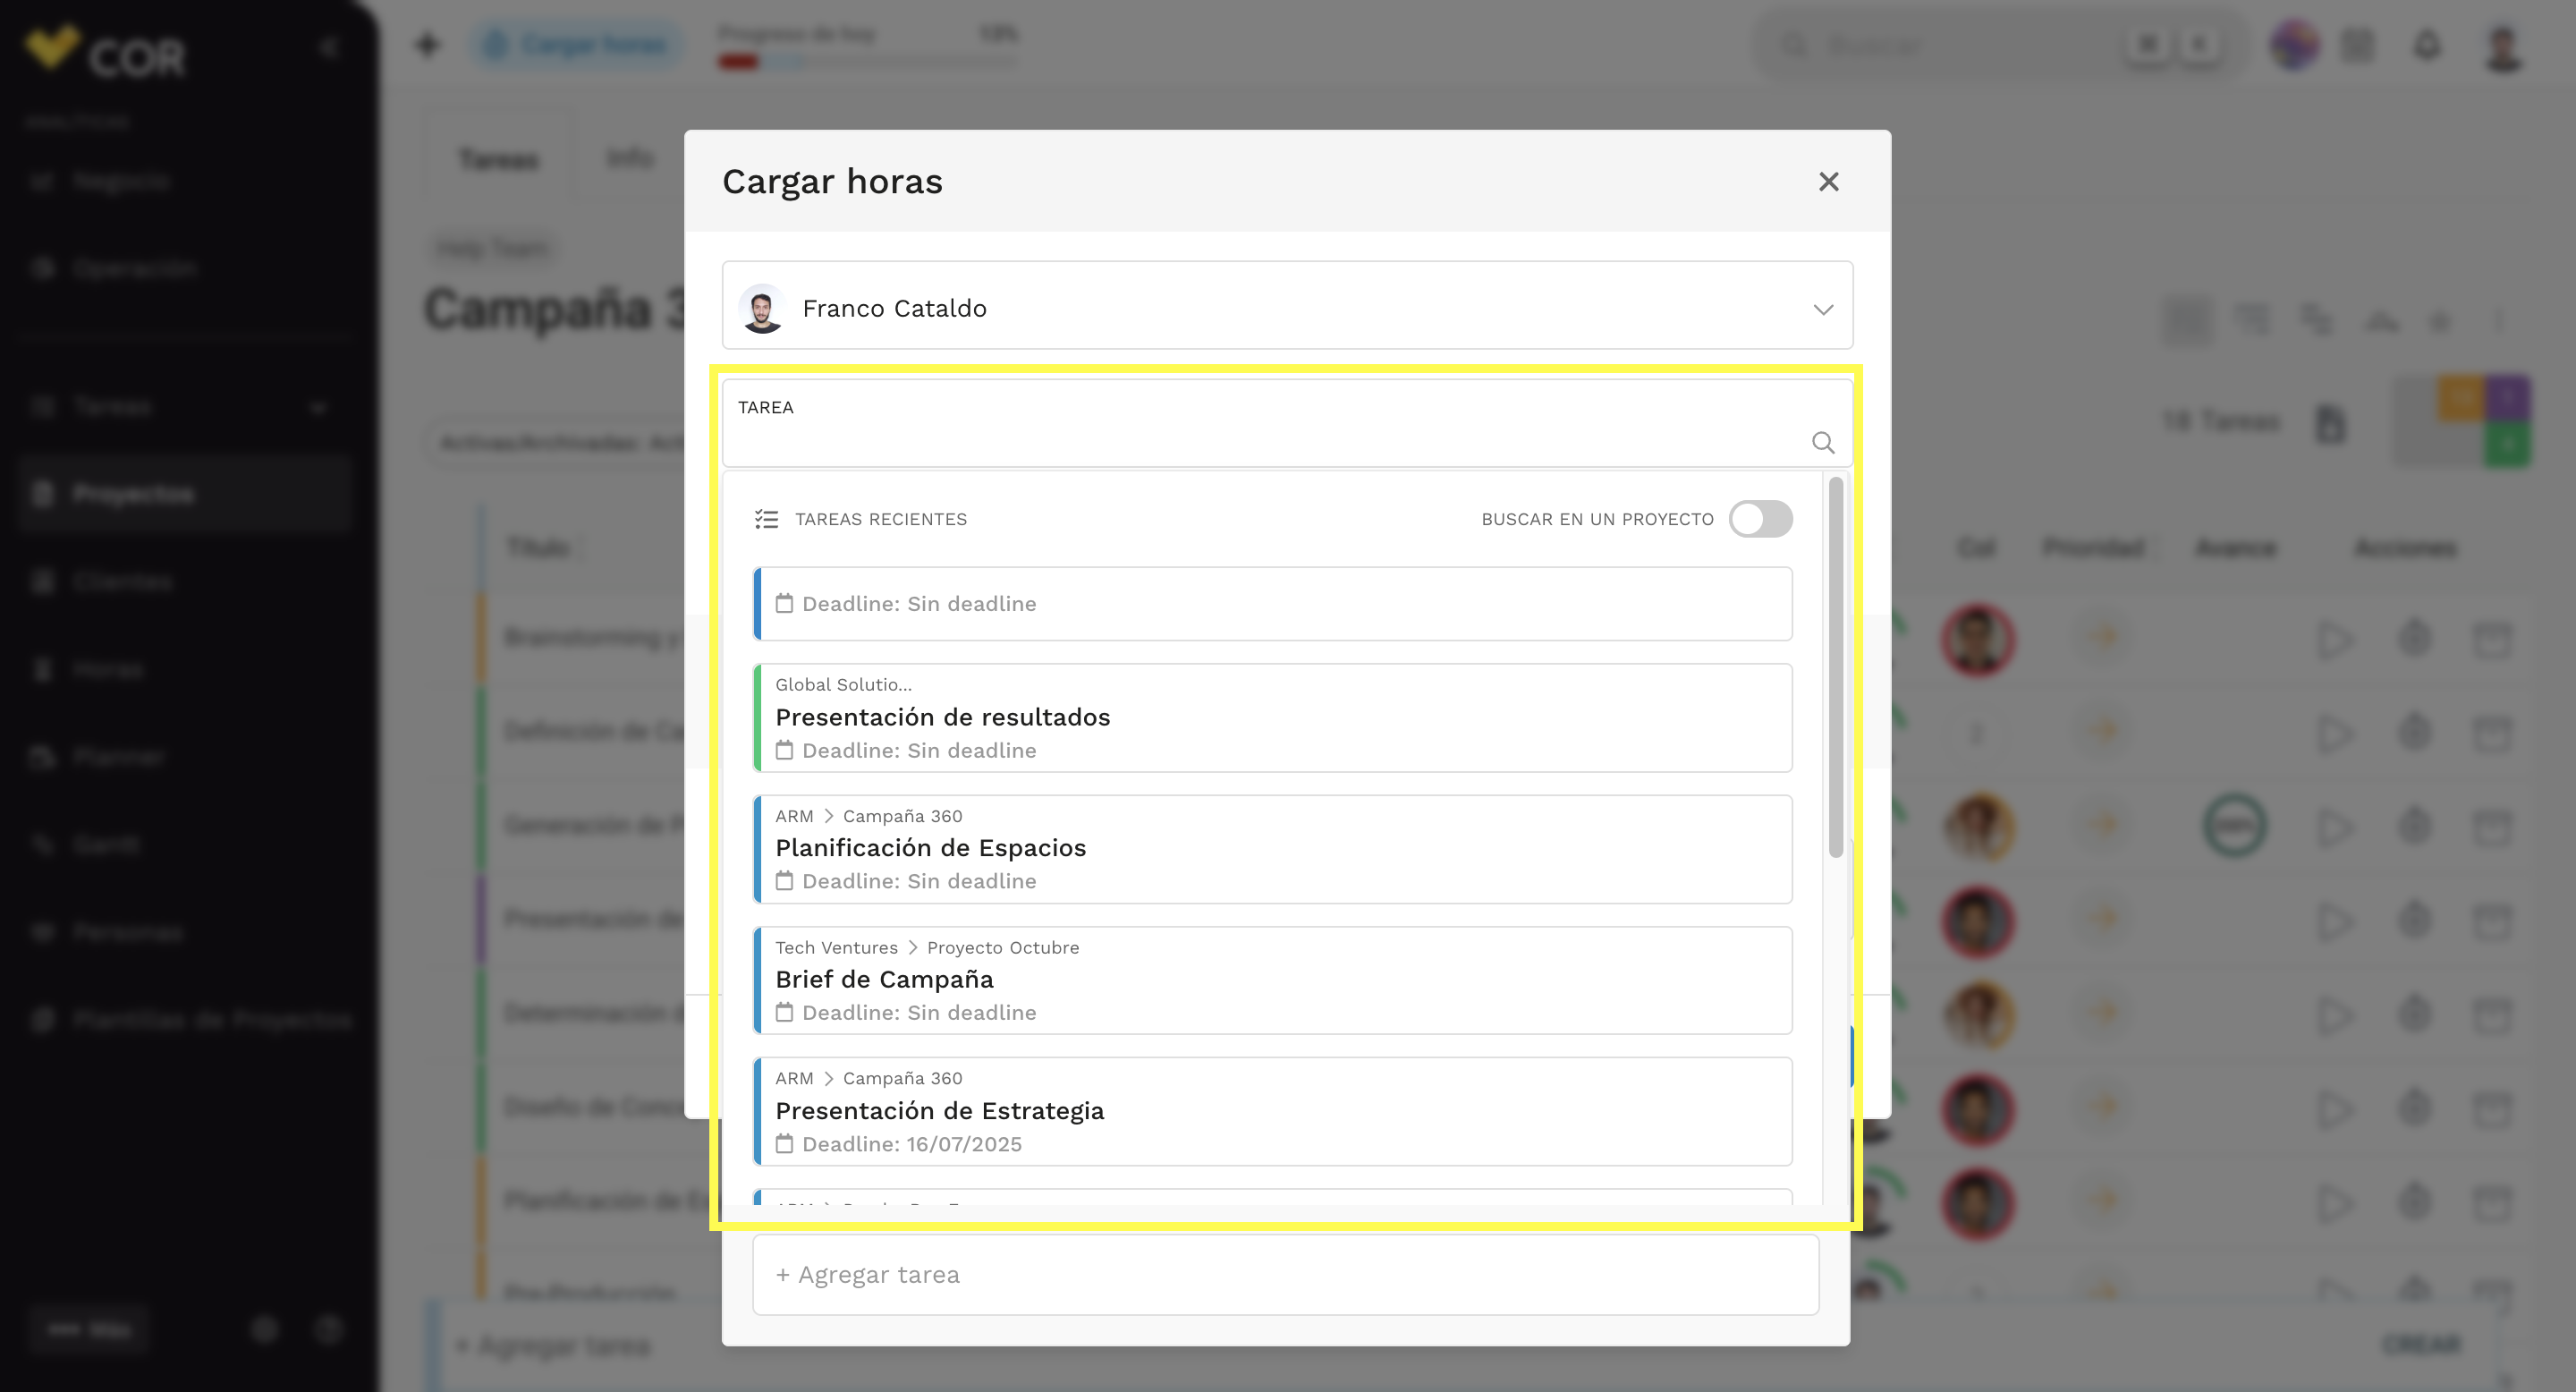Screen dimensions: 2576x1392
Task: Click the recent tasks list scrollbar
Action: (x=1835, y=667)
